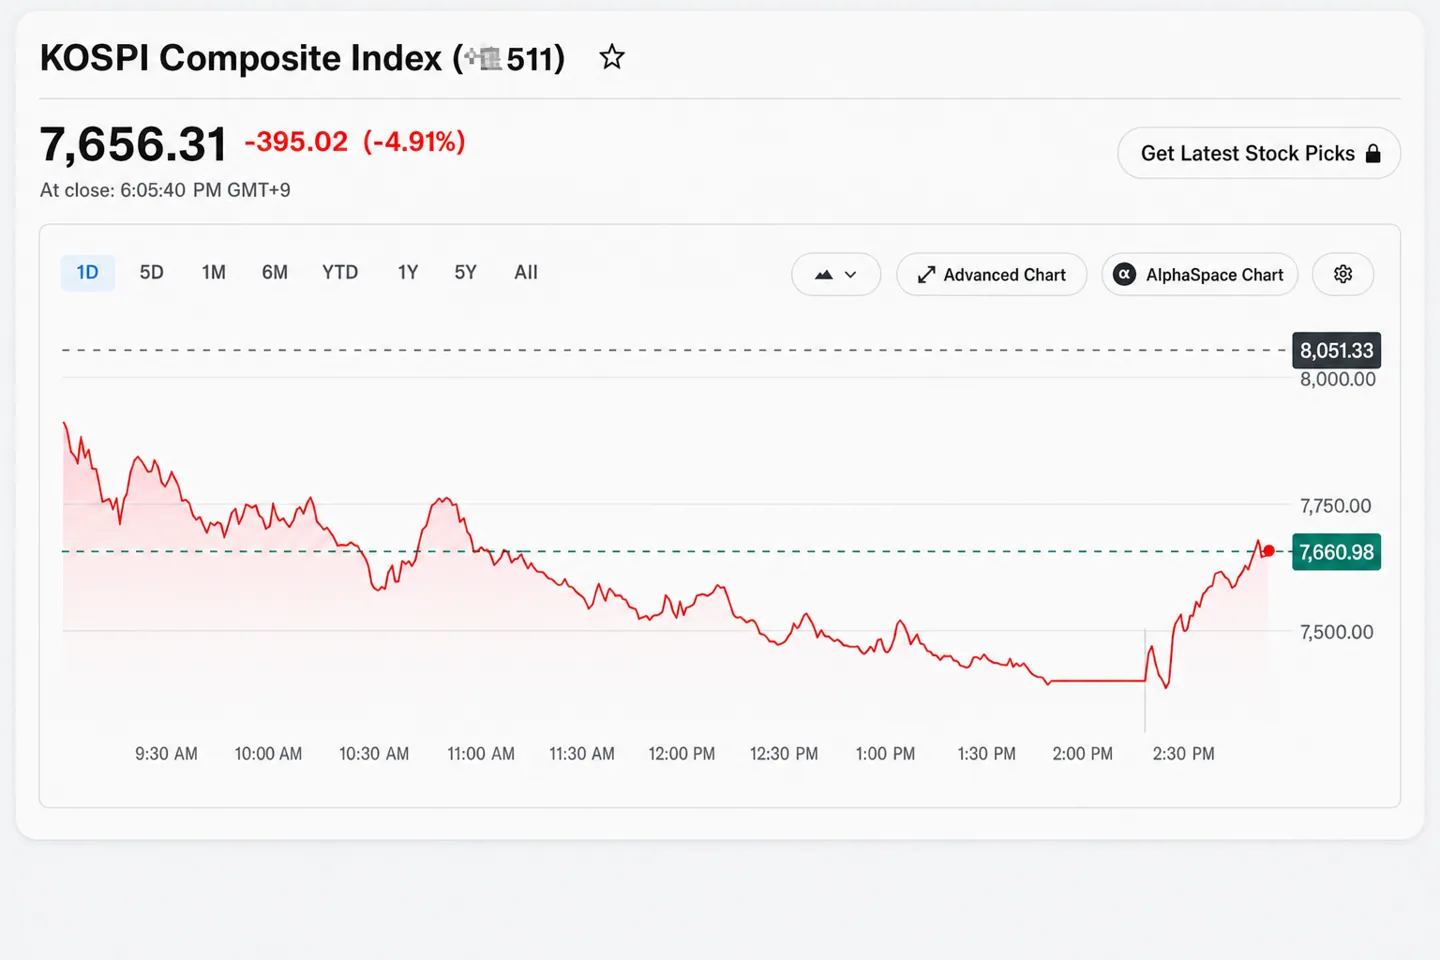The width and height of the screenshot is (1440, 960).
Task: Click the at close timestamp text
Action: 165,190
